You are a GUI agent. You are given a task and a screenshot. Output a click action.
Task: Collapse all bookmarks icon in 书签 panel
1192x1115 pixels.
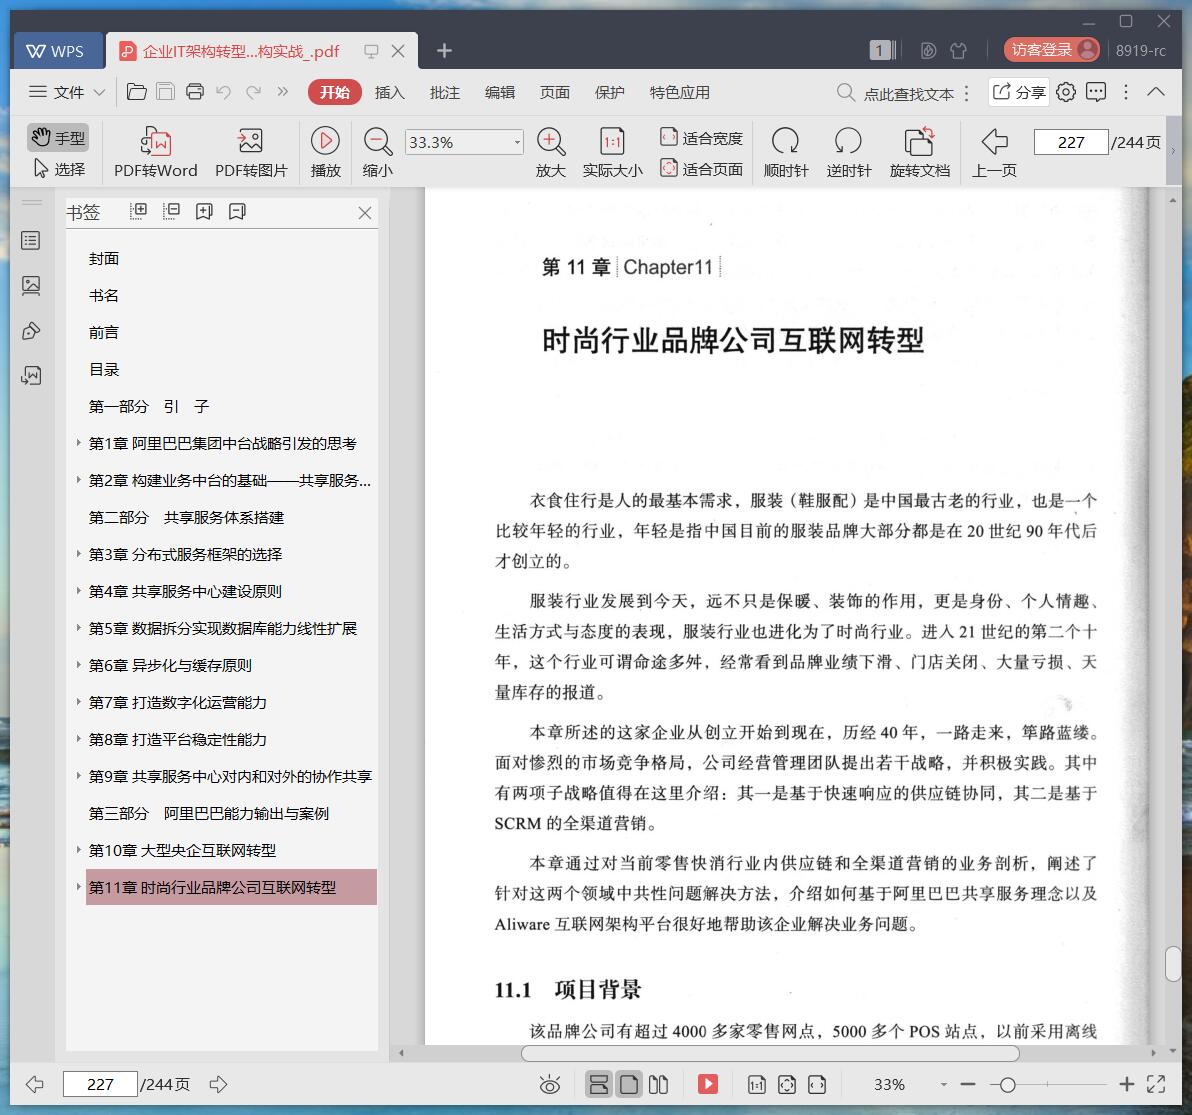click(171, 211)
